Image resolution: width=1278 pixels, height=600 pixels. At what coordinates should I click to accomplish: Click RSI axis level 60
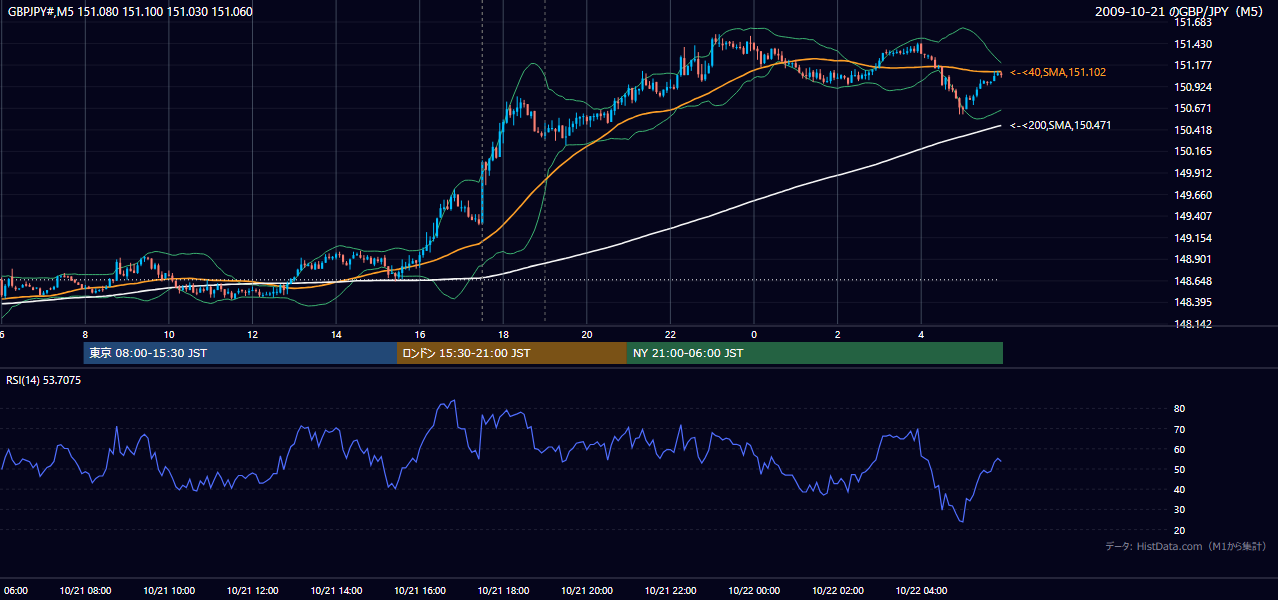1180,449
